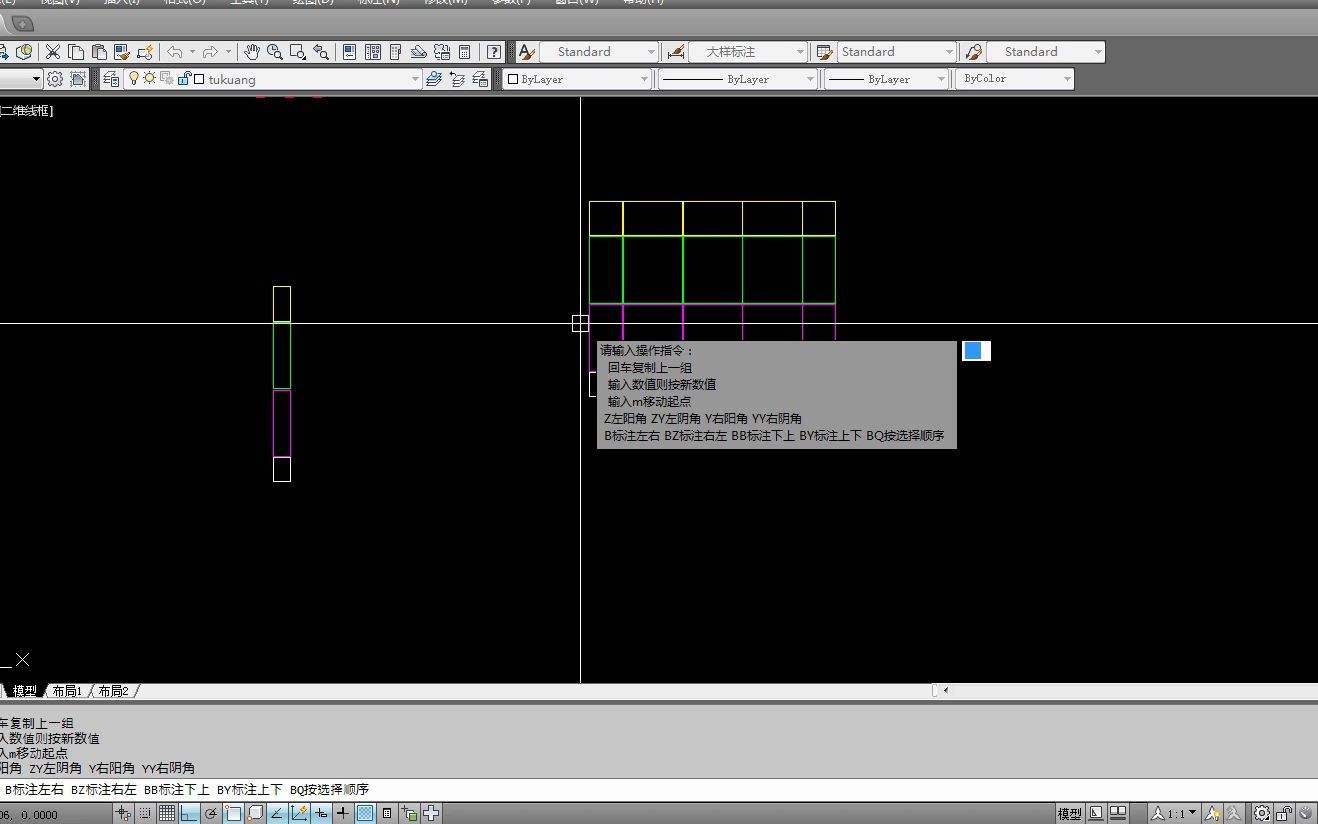Image resolution: width=1318 pixels, height=824 pixels.
Task: Open the Layer Properties Manager icon
Action: [111, 79]
